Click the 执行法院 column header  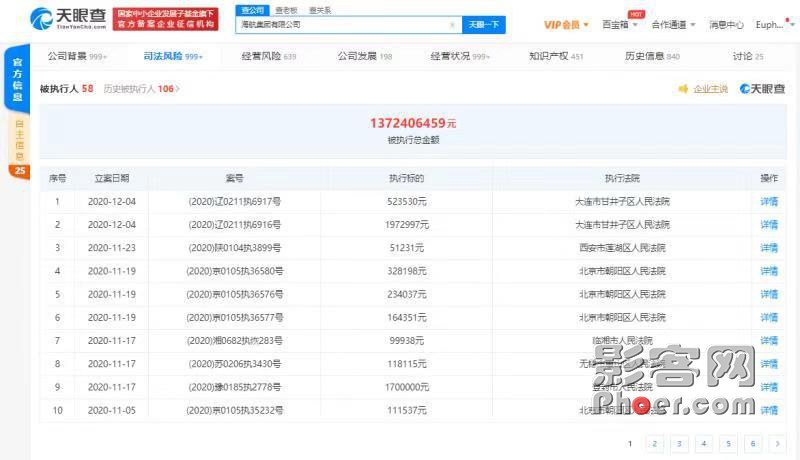point(622,178)
